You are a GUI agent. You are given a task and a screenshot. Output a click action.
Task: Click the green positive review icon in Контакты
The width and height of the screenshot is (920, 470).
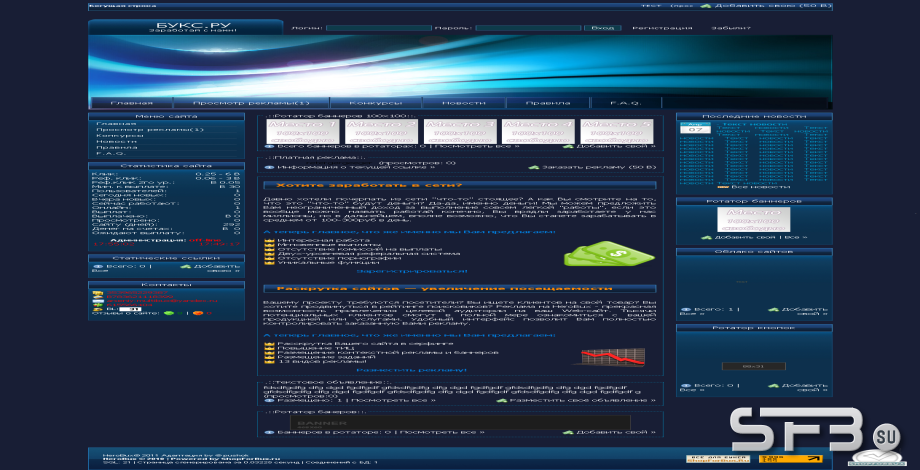(x=168, y=313)
